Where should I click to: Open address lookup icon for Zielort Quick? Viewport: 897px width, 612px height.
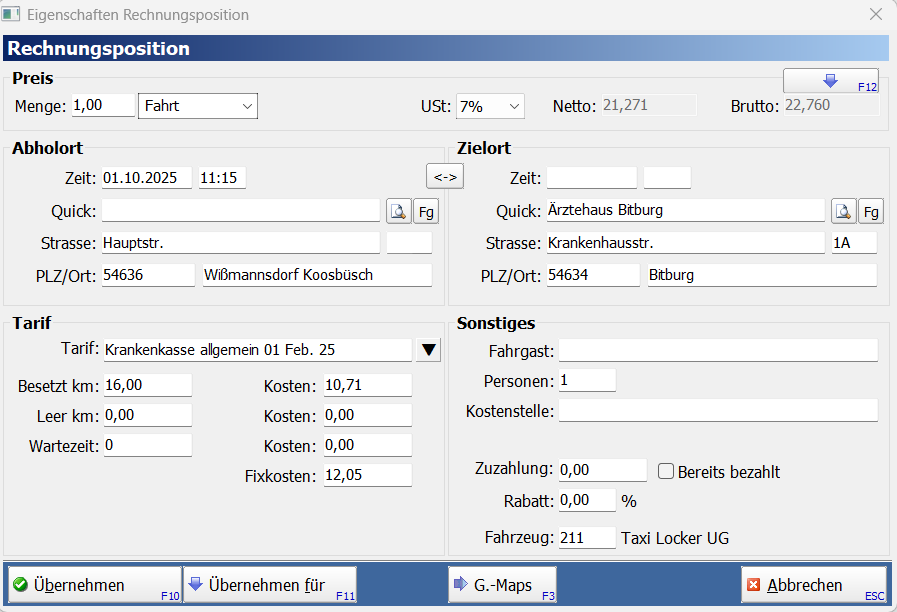tap(843, 211)
